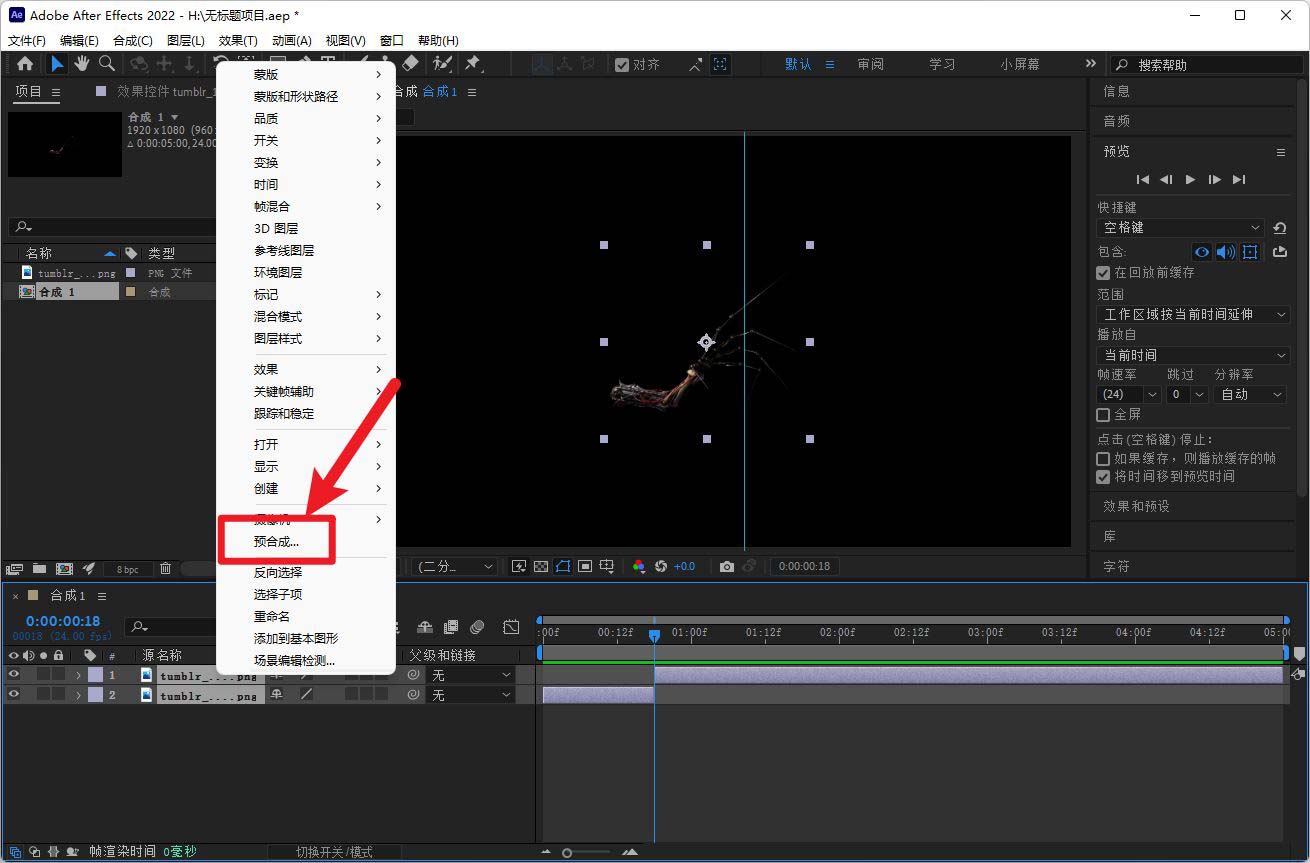Open grid and guide options icon
This screenshot has width=1310, height=863.
click(607, 566)
